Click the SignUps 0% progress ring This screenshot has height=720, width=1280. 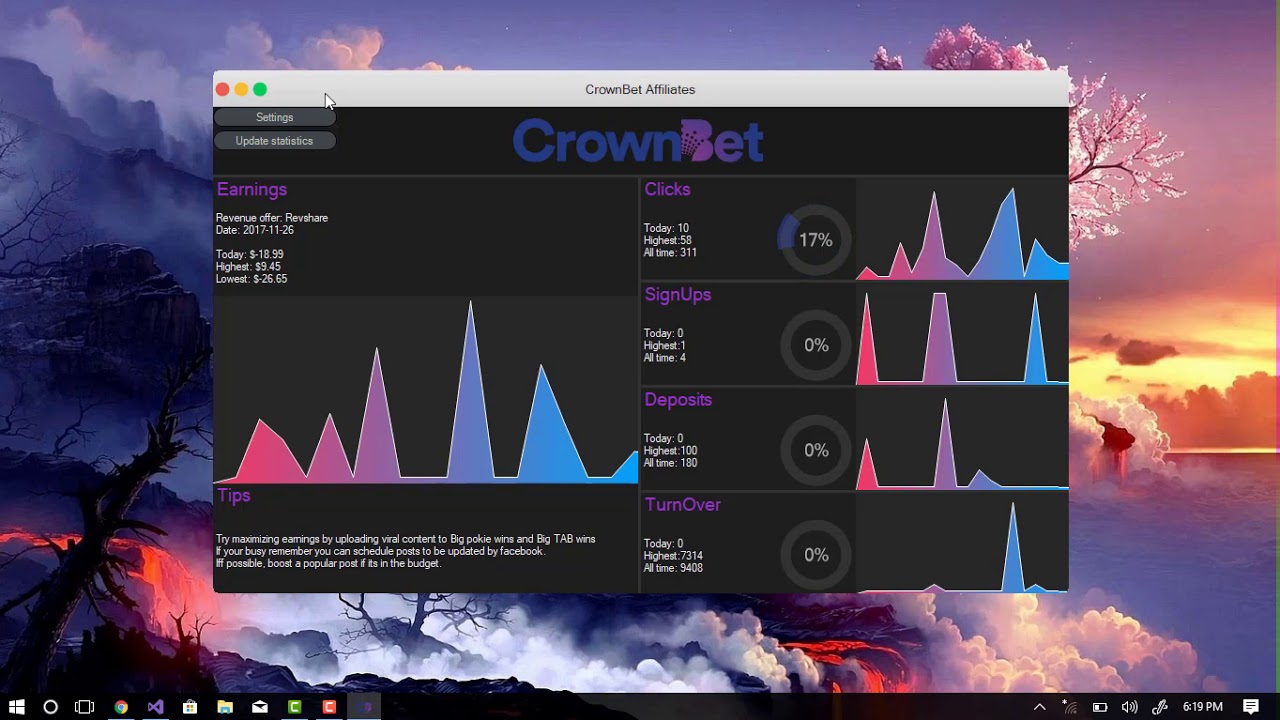(816, 345)
